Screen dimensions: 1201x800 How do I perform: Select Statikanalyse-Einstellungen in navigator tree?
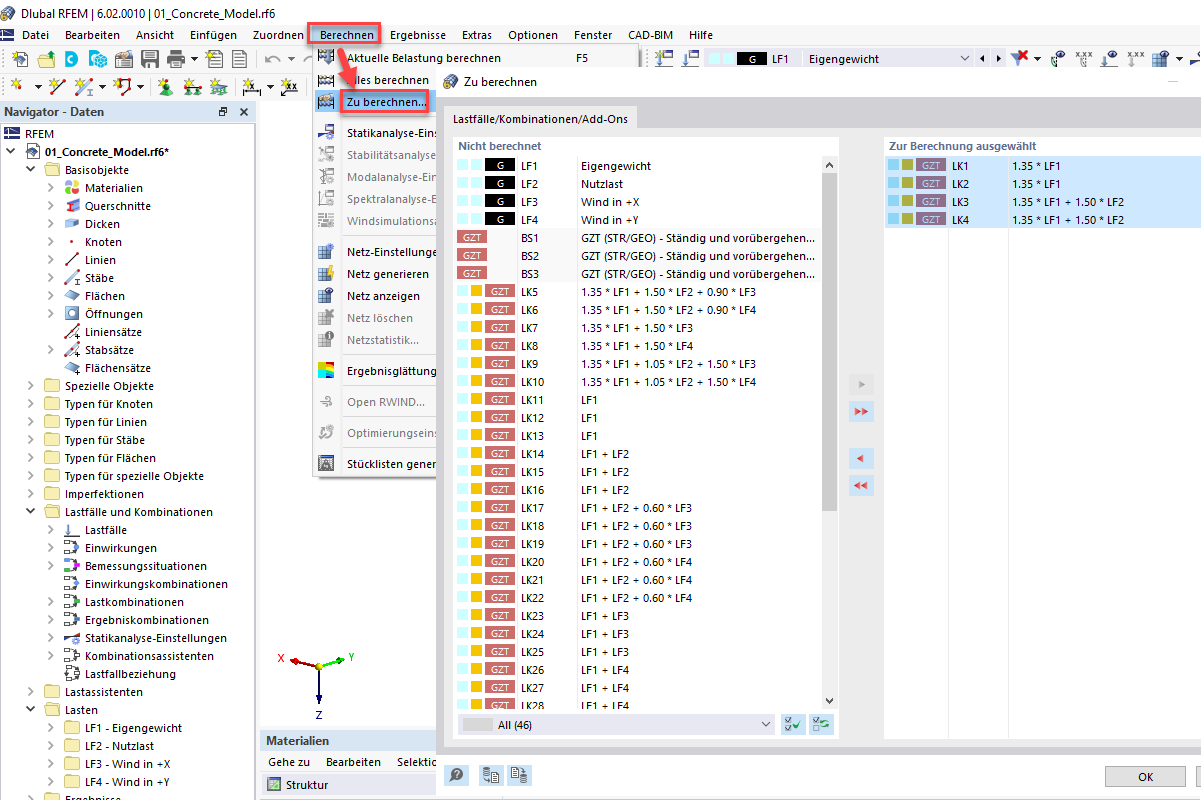155,638
